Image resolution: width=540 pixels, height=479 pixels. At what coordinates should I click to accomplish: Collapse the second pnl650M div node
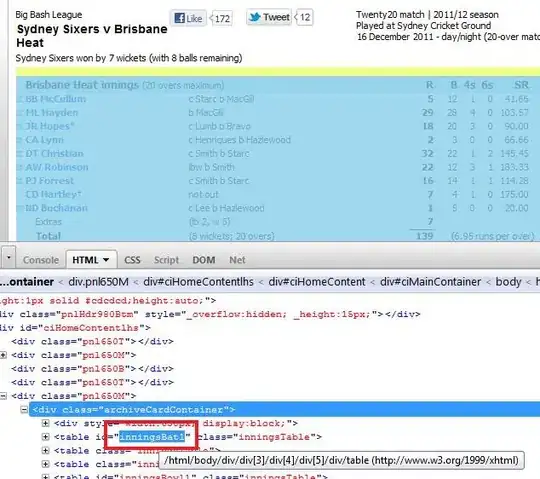coord(3,396)
